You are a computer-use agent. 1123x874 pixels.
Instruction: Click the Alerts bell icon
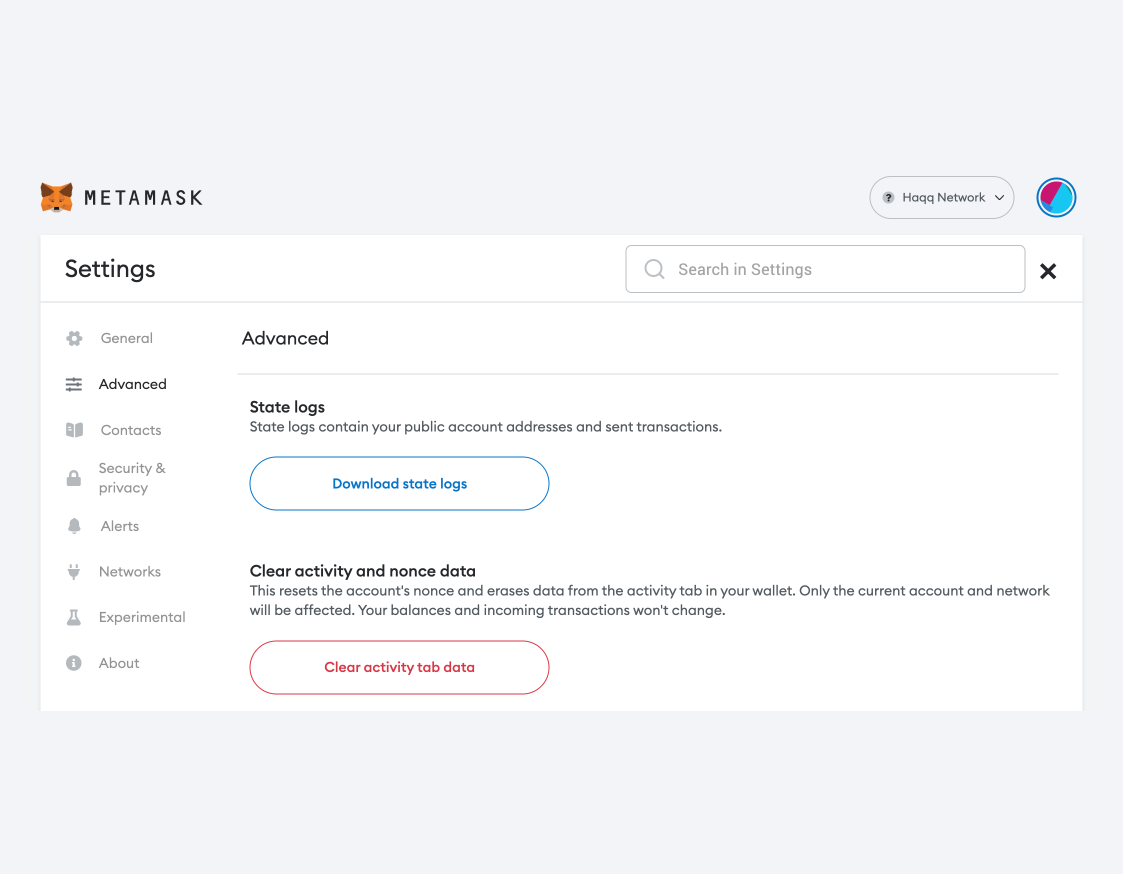[x=74, y=526]
